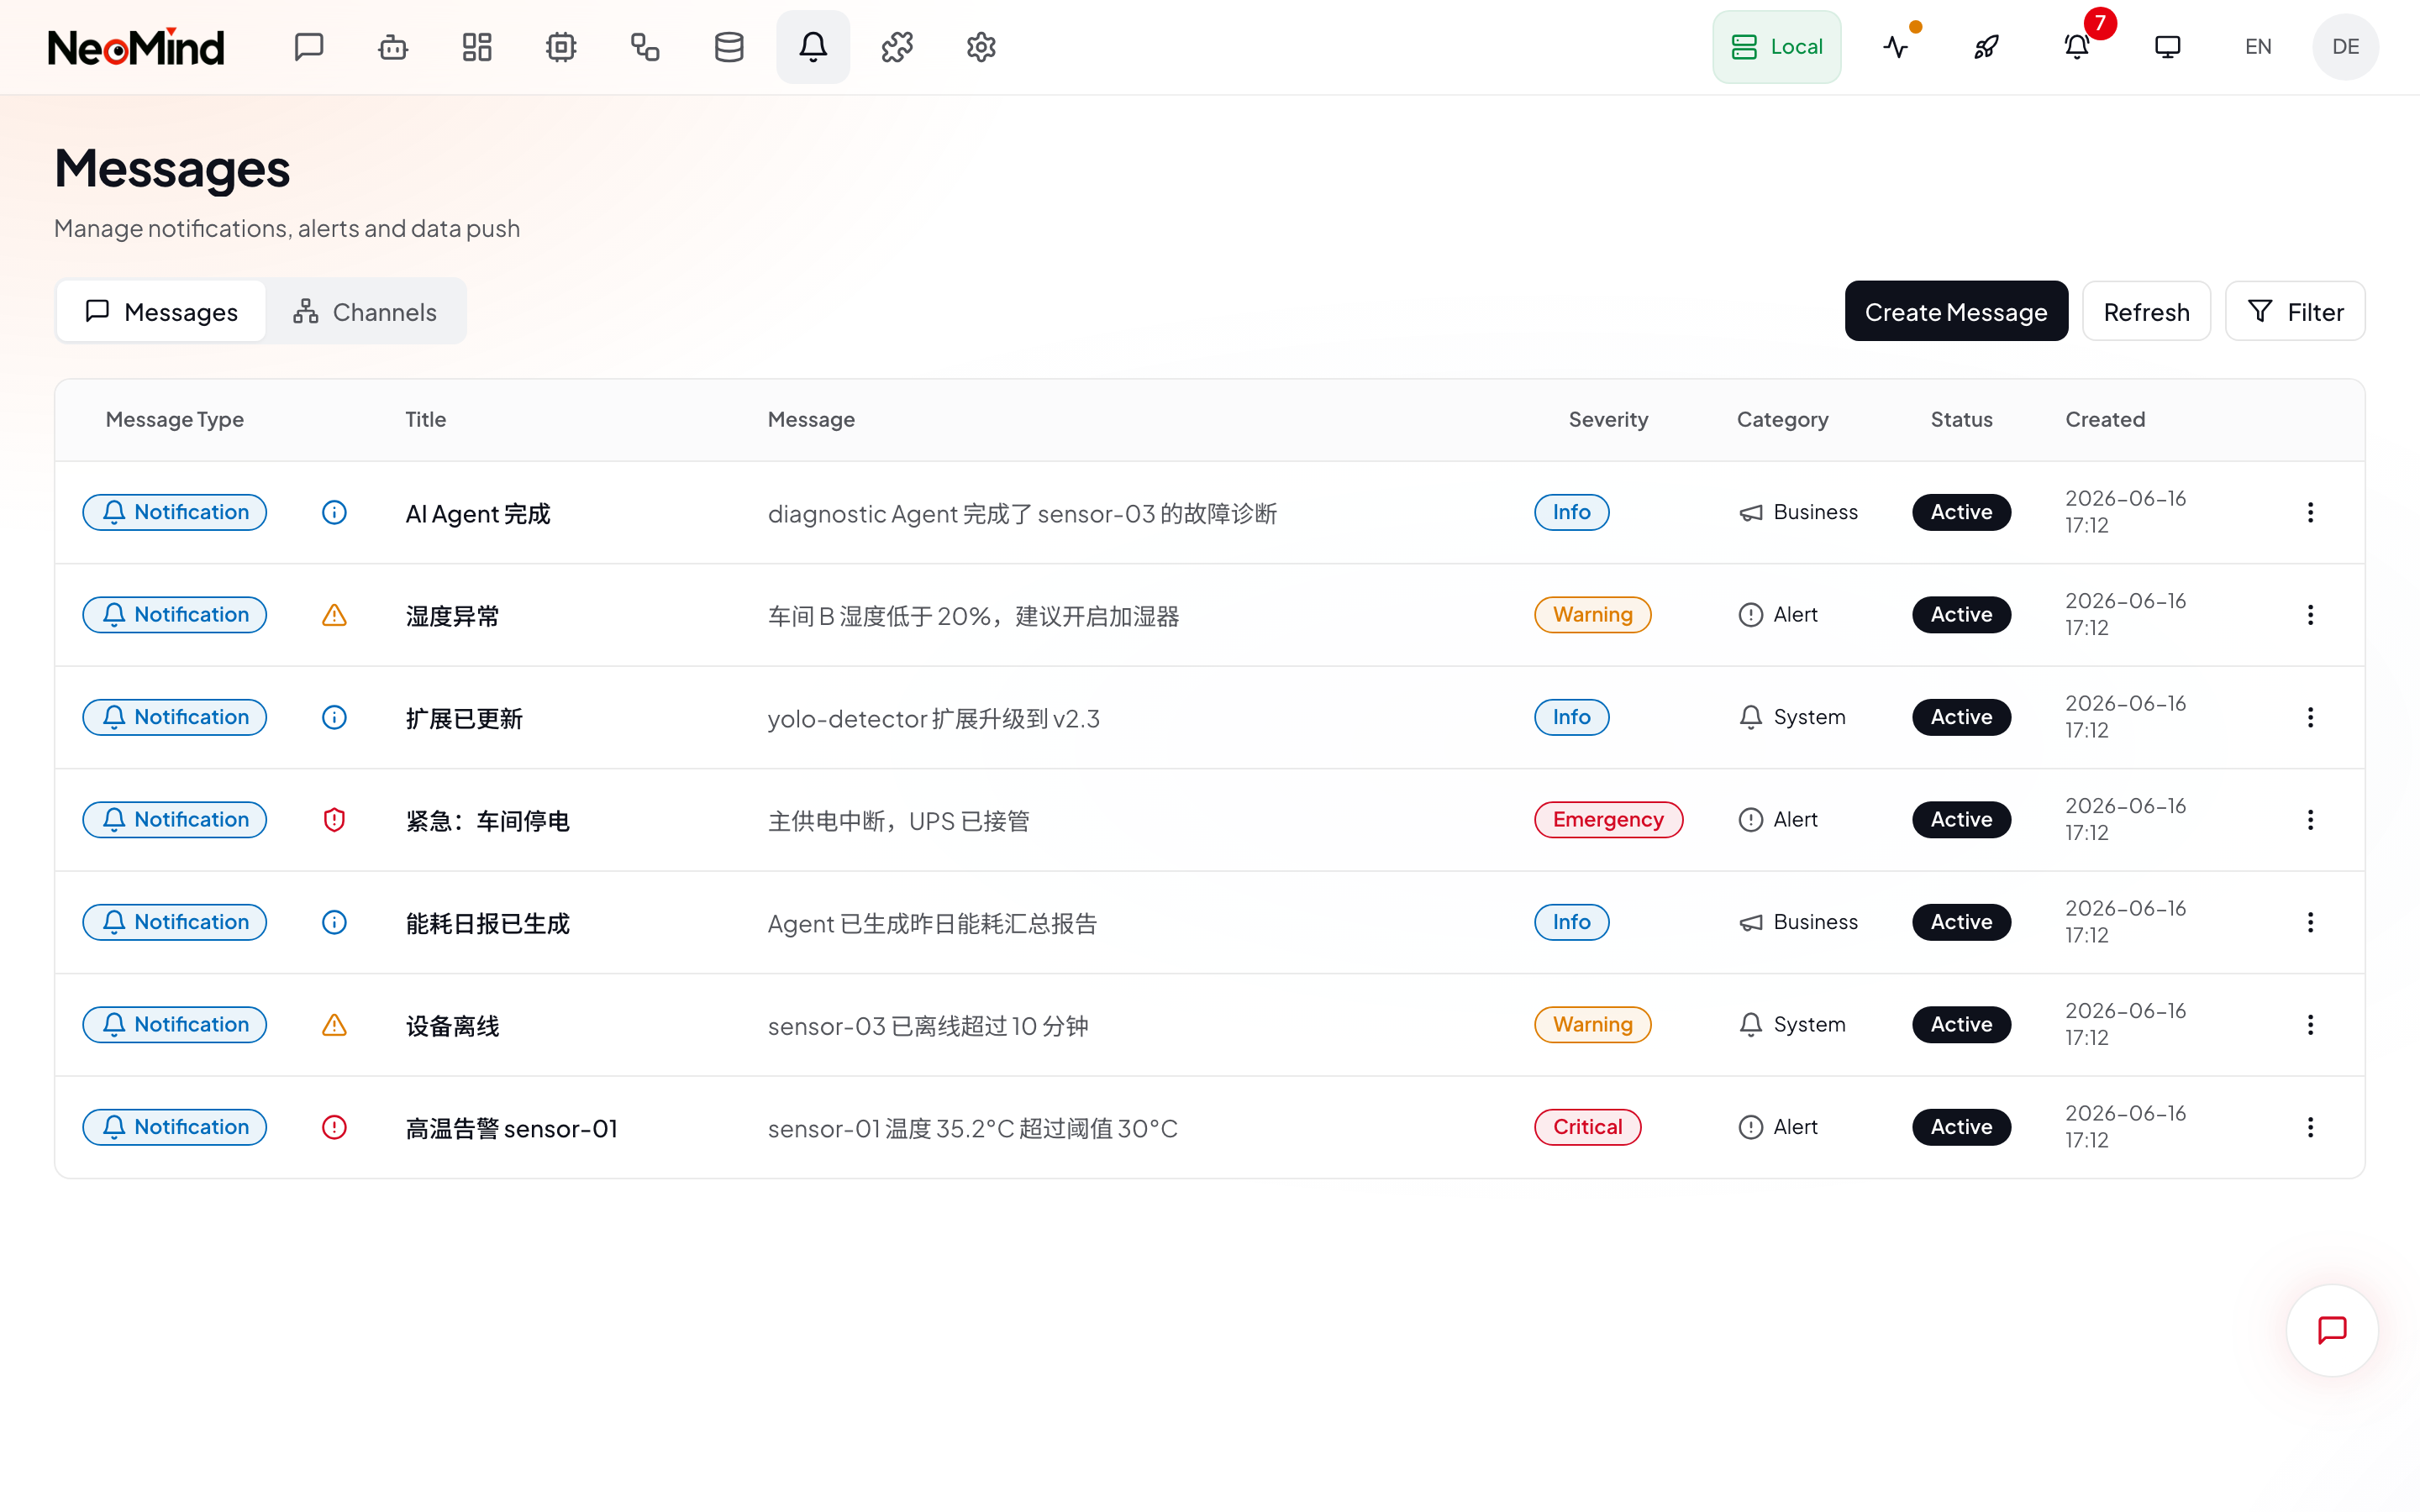Open the settings gear icon
This screenshot has width=2420, height=1512.
click(981, 47)
